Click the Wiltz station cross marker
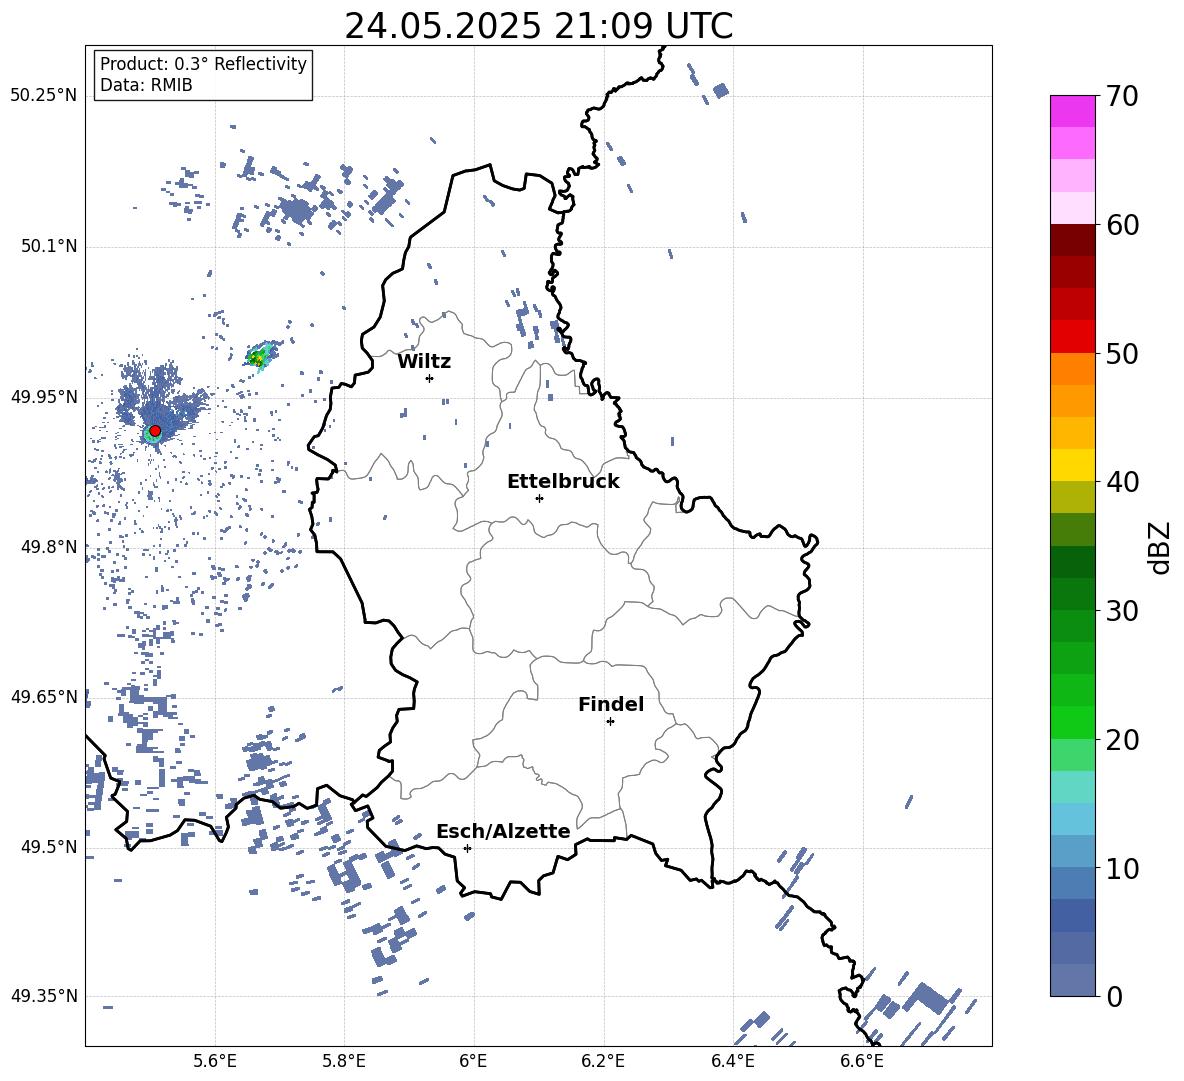Image resolution: width=1184 pixels, height=1081 pixels. click(429, 378)
